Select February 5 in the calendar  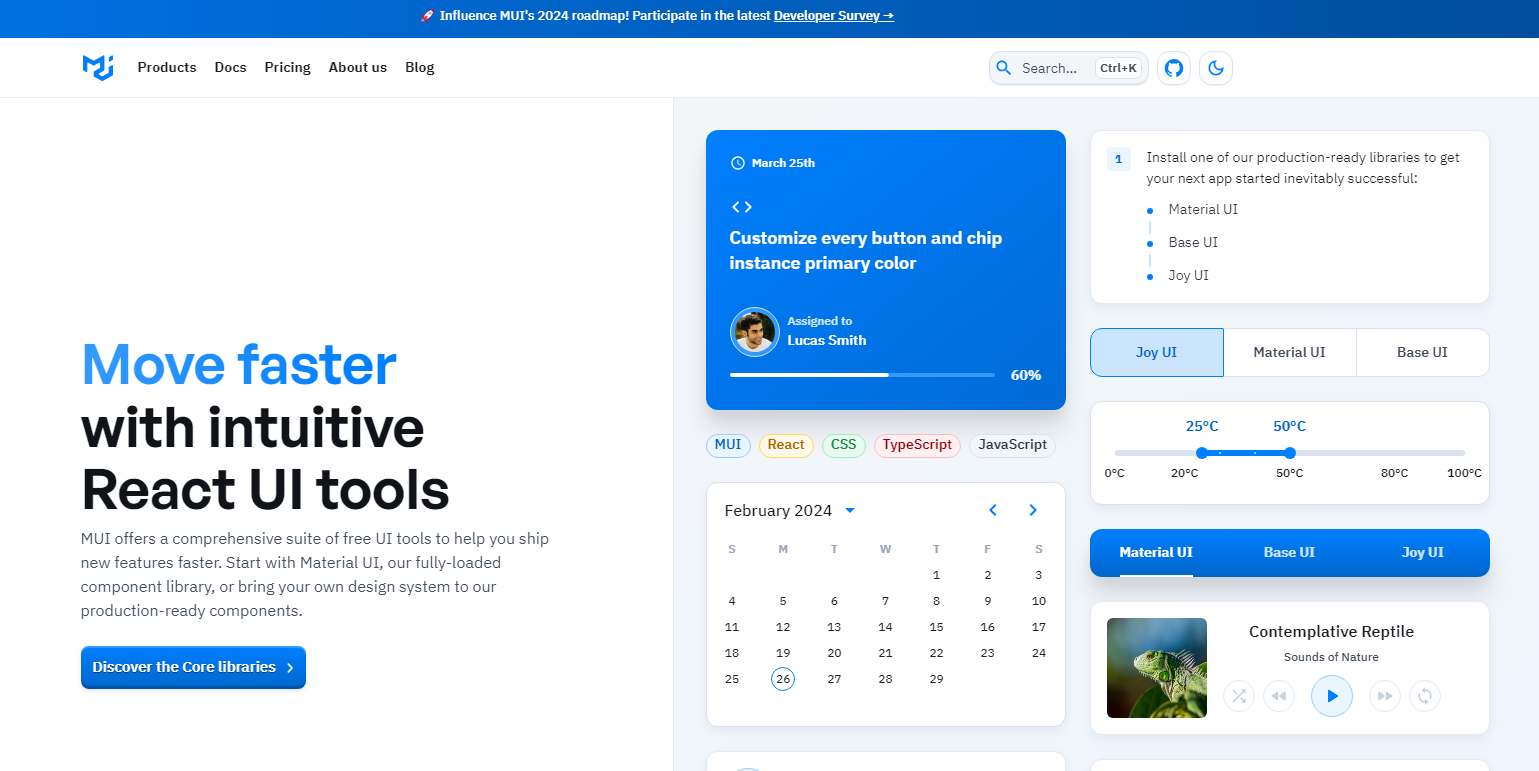[783, 601]
